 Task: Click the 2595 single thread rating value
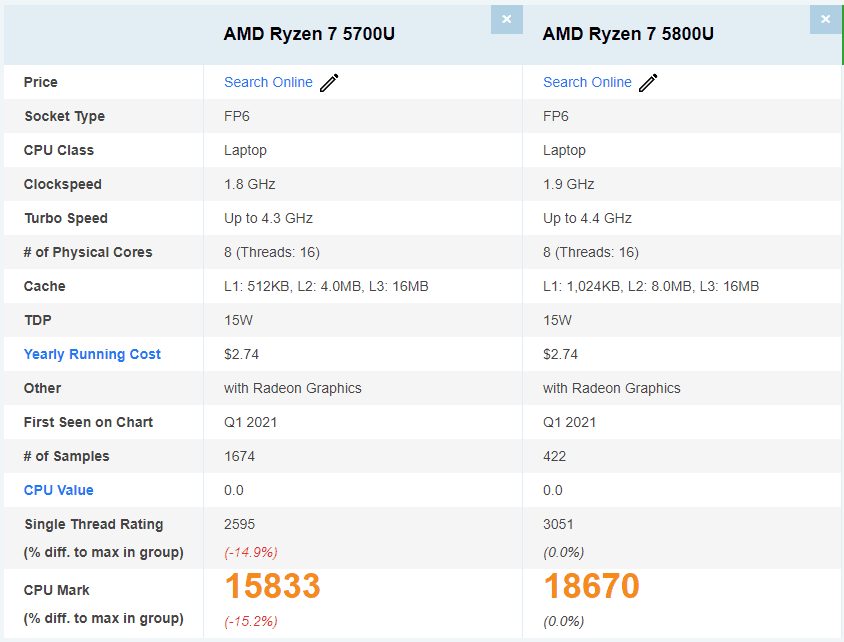tap(240, 524)
